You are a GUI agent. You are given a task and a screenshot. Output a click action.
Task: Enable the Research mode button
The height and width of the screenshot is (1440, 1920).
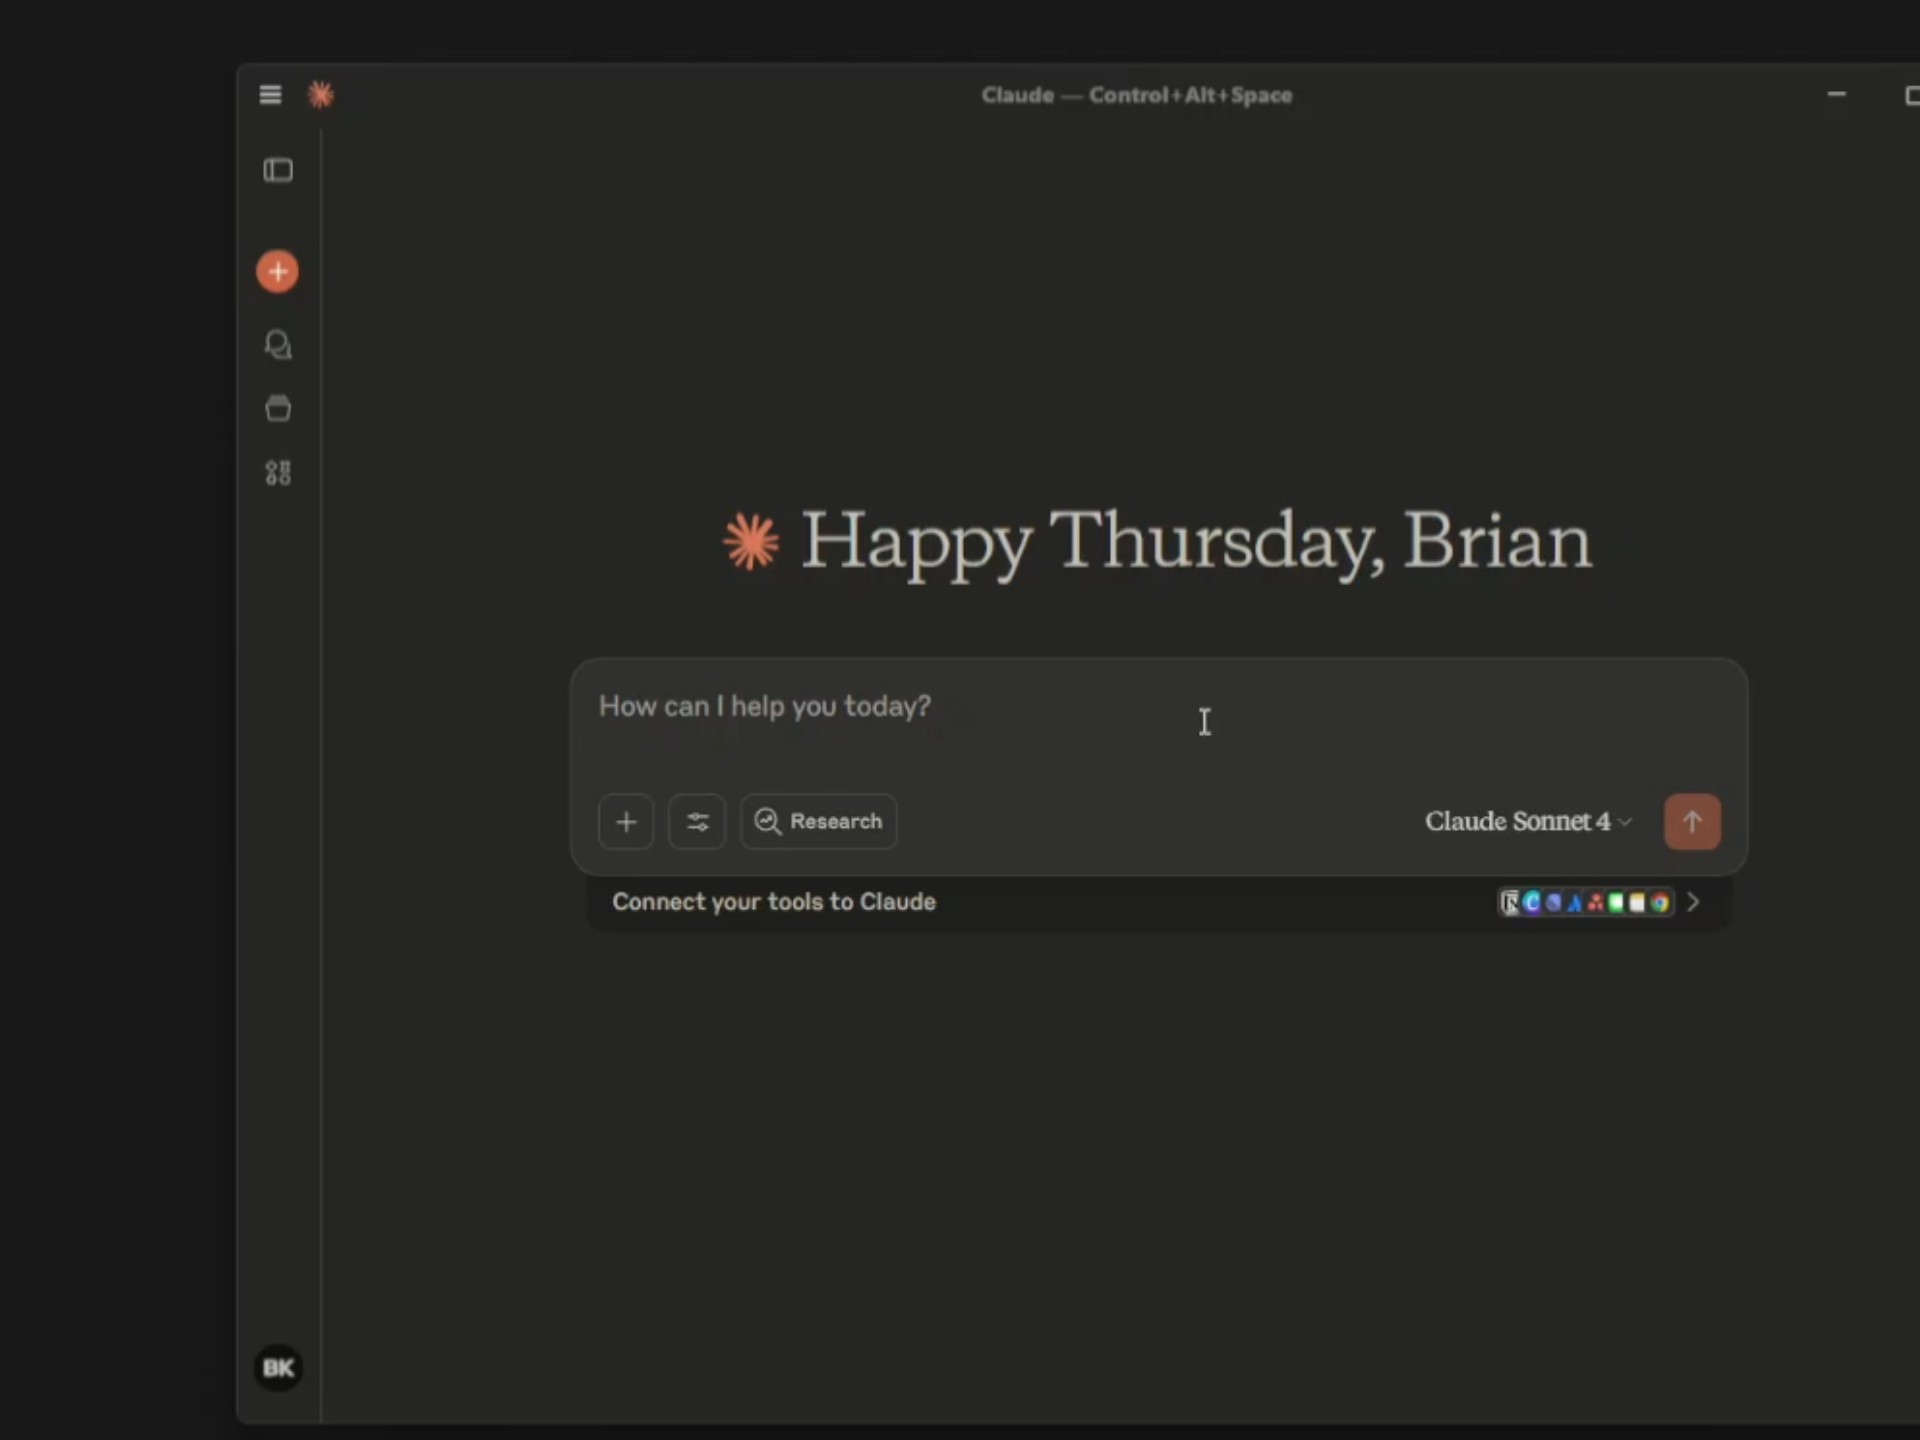(818, 822)
